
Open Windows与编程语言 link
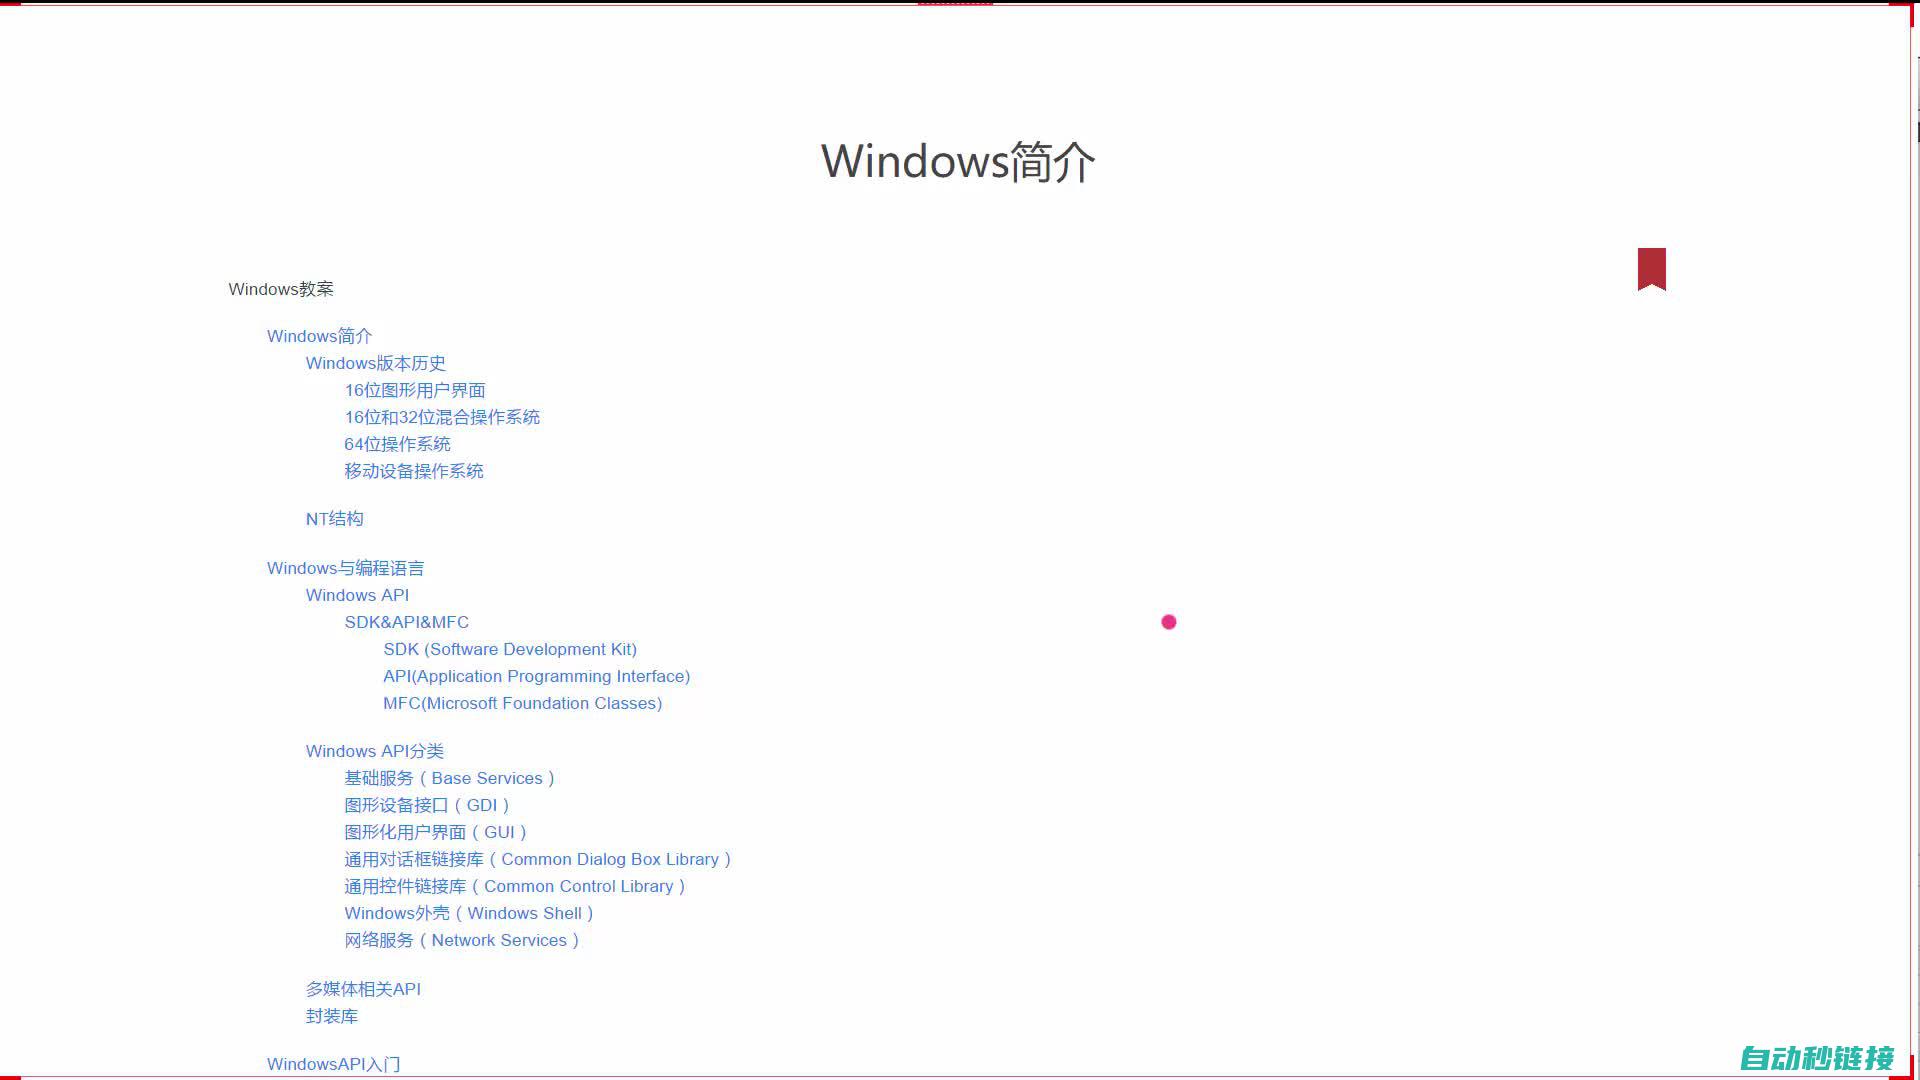345,568
